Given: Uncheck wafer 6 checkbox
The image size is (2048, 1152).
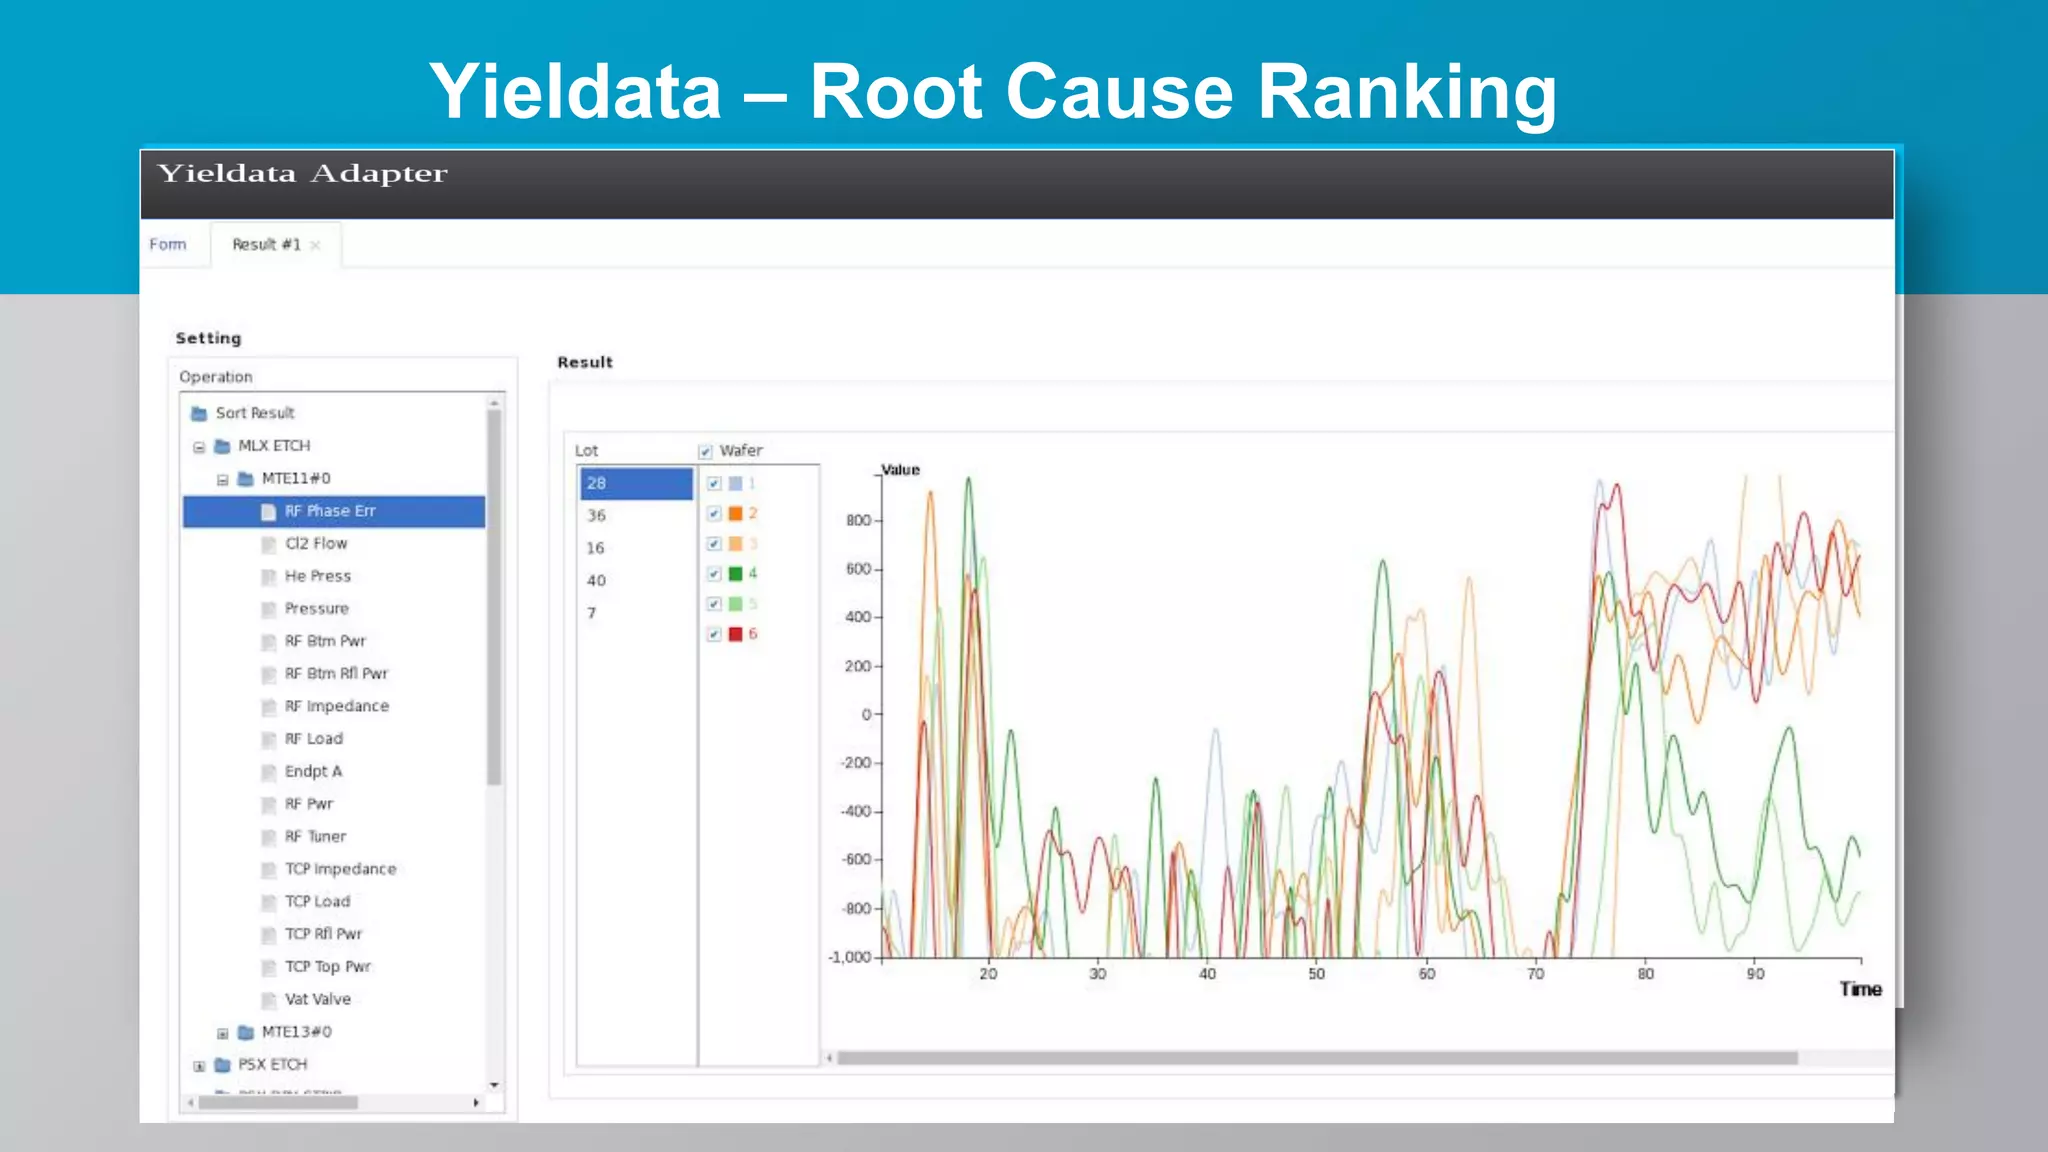Looking at the screenshot, I should [x=714, y=634].
